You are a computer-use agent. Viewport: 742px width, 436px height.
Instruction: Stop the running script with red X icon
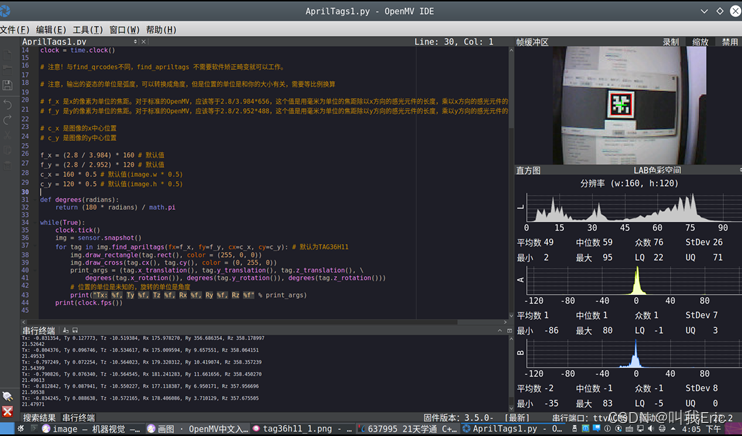point(8,411)
